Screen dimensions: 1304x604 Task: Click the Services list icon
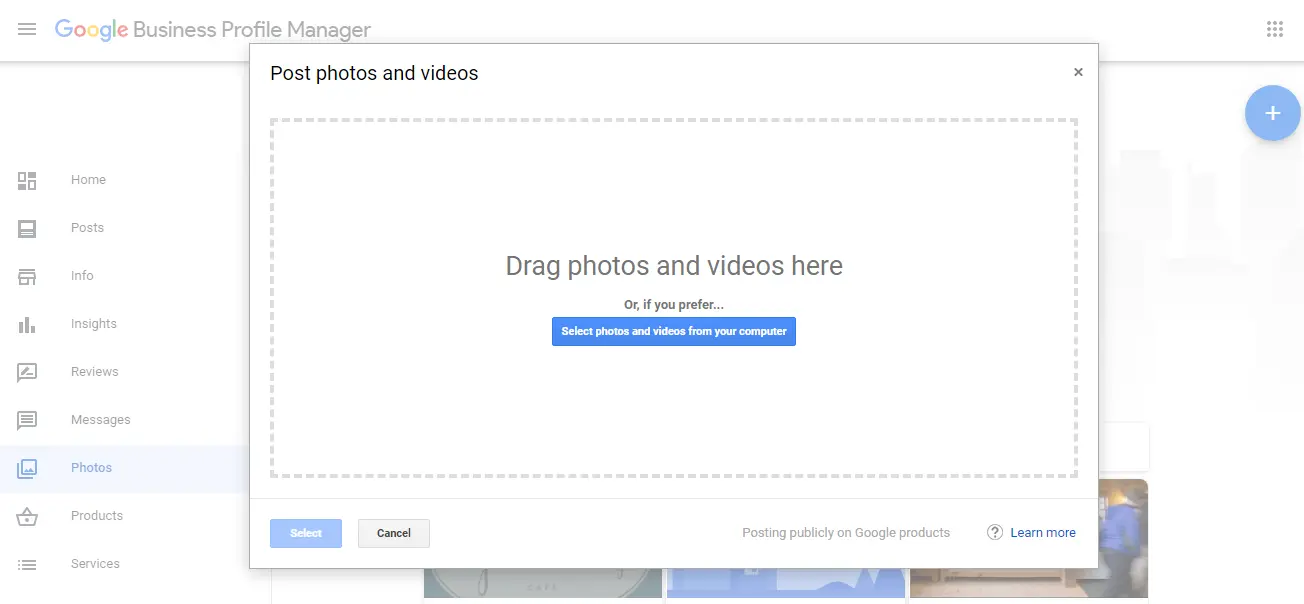coord(27,563)
